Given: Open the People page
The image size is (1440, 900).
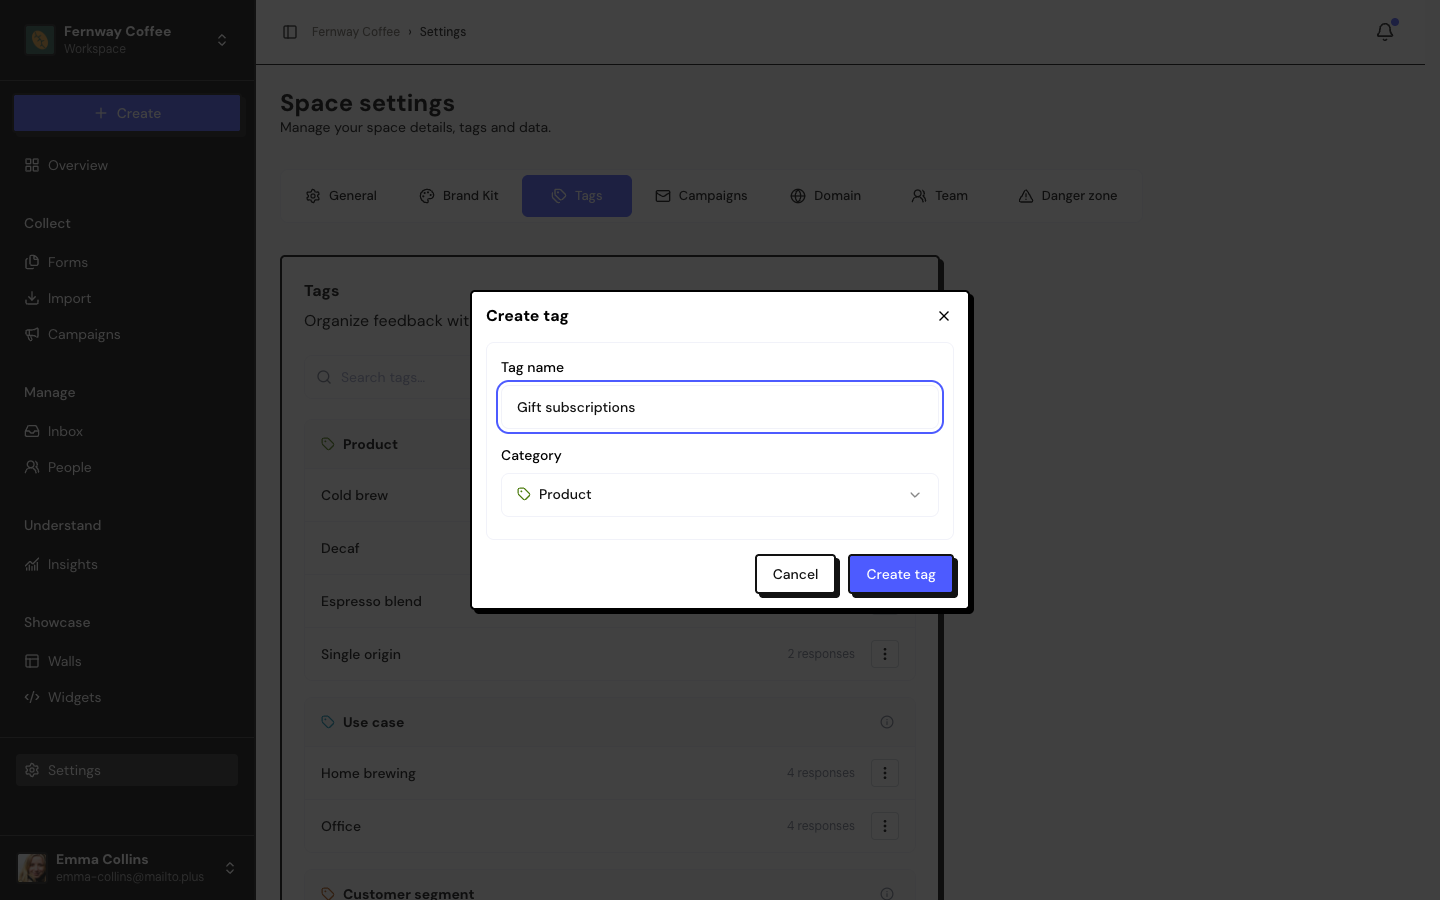Looking at the screenshot, I should 127,467.
